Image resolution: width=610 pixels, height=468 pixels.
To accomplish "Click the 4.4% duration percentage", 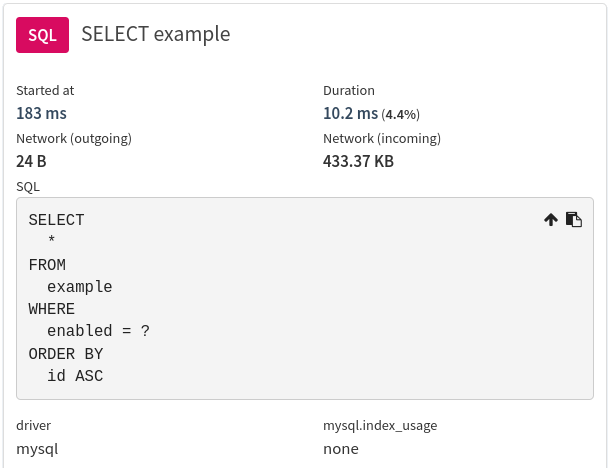I will tap(400, 115).
